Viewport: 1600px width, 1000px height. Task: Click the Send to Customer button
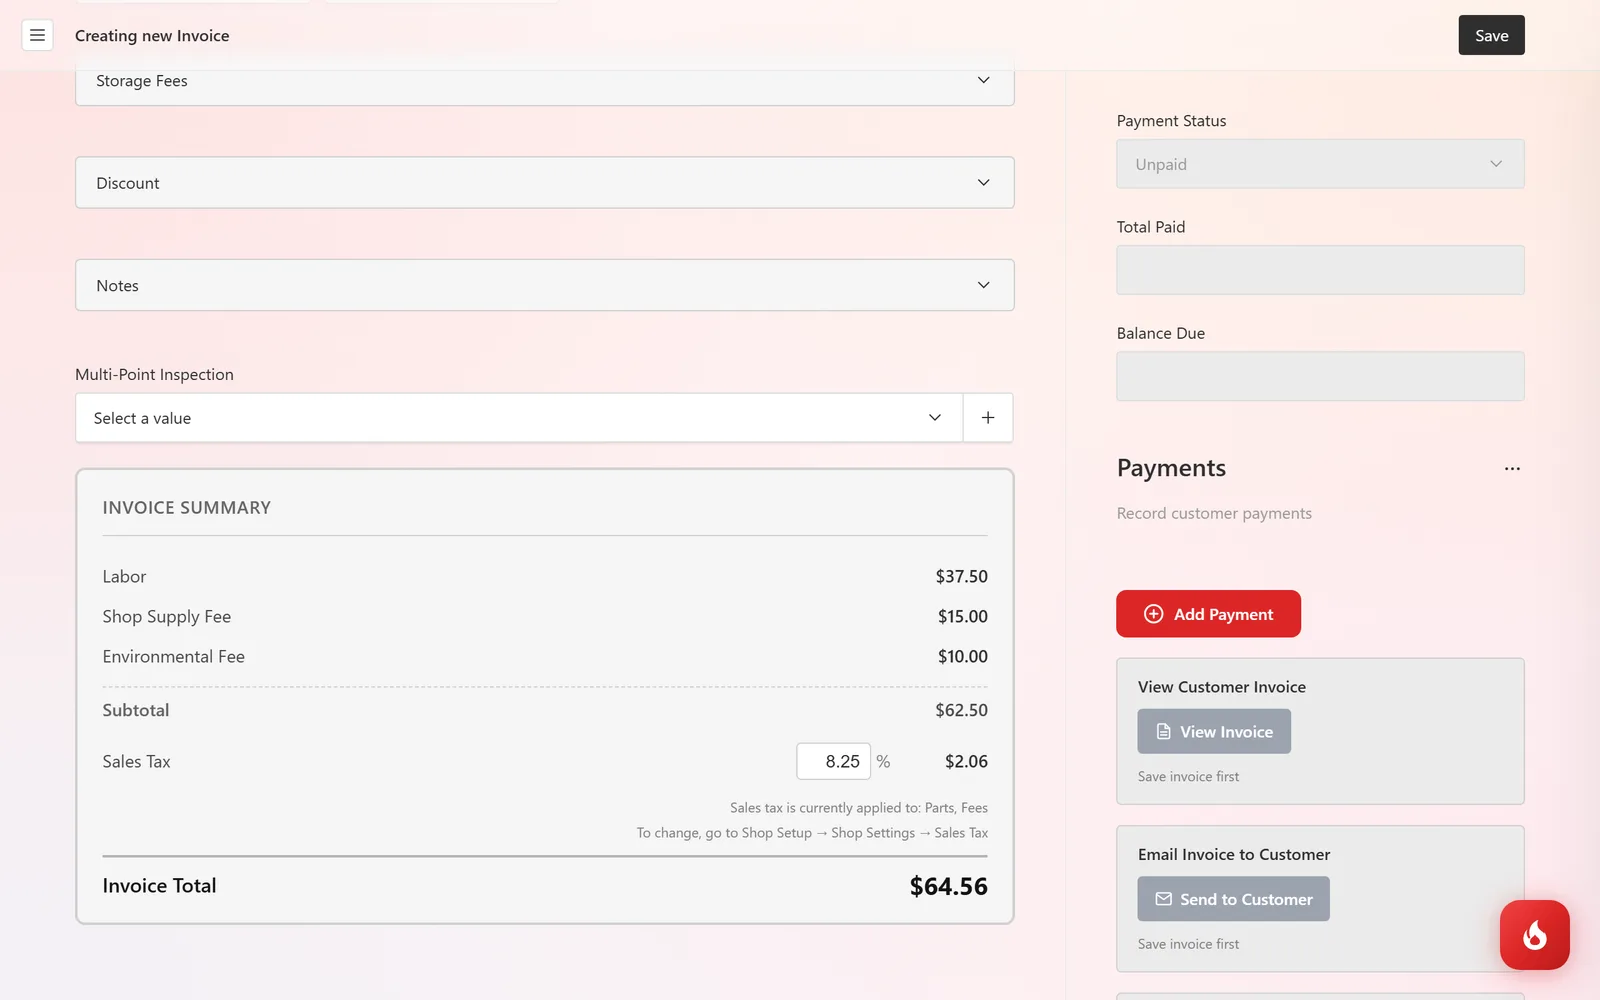(x=1233, y=899)
